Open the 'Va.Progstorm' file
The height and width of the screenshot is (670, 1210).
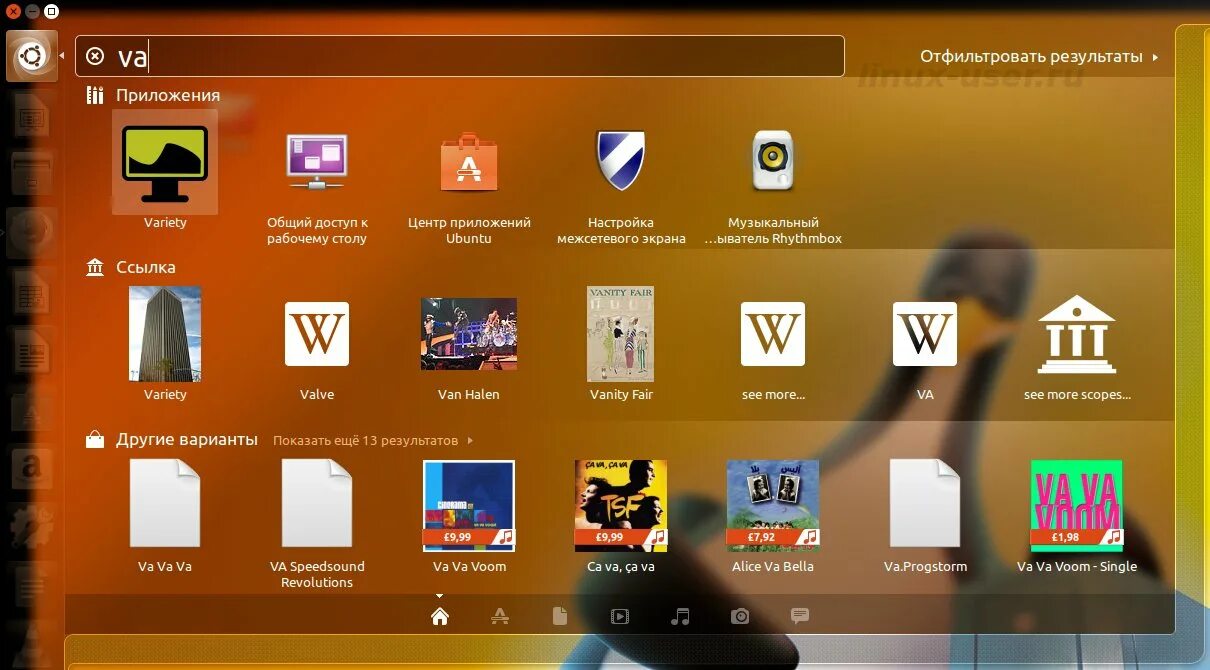[x=925, y=503]
